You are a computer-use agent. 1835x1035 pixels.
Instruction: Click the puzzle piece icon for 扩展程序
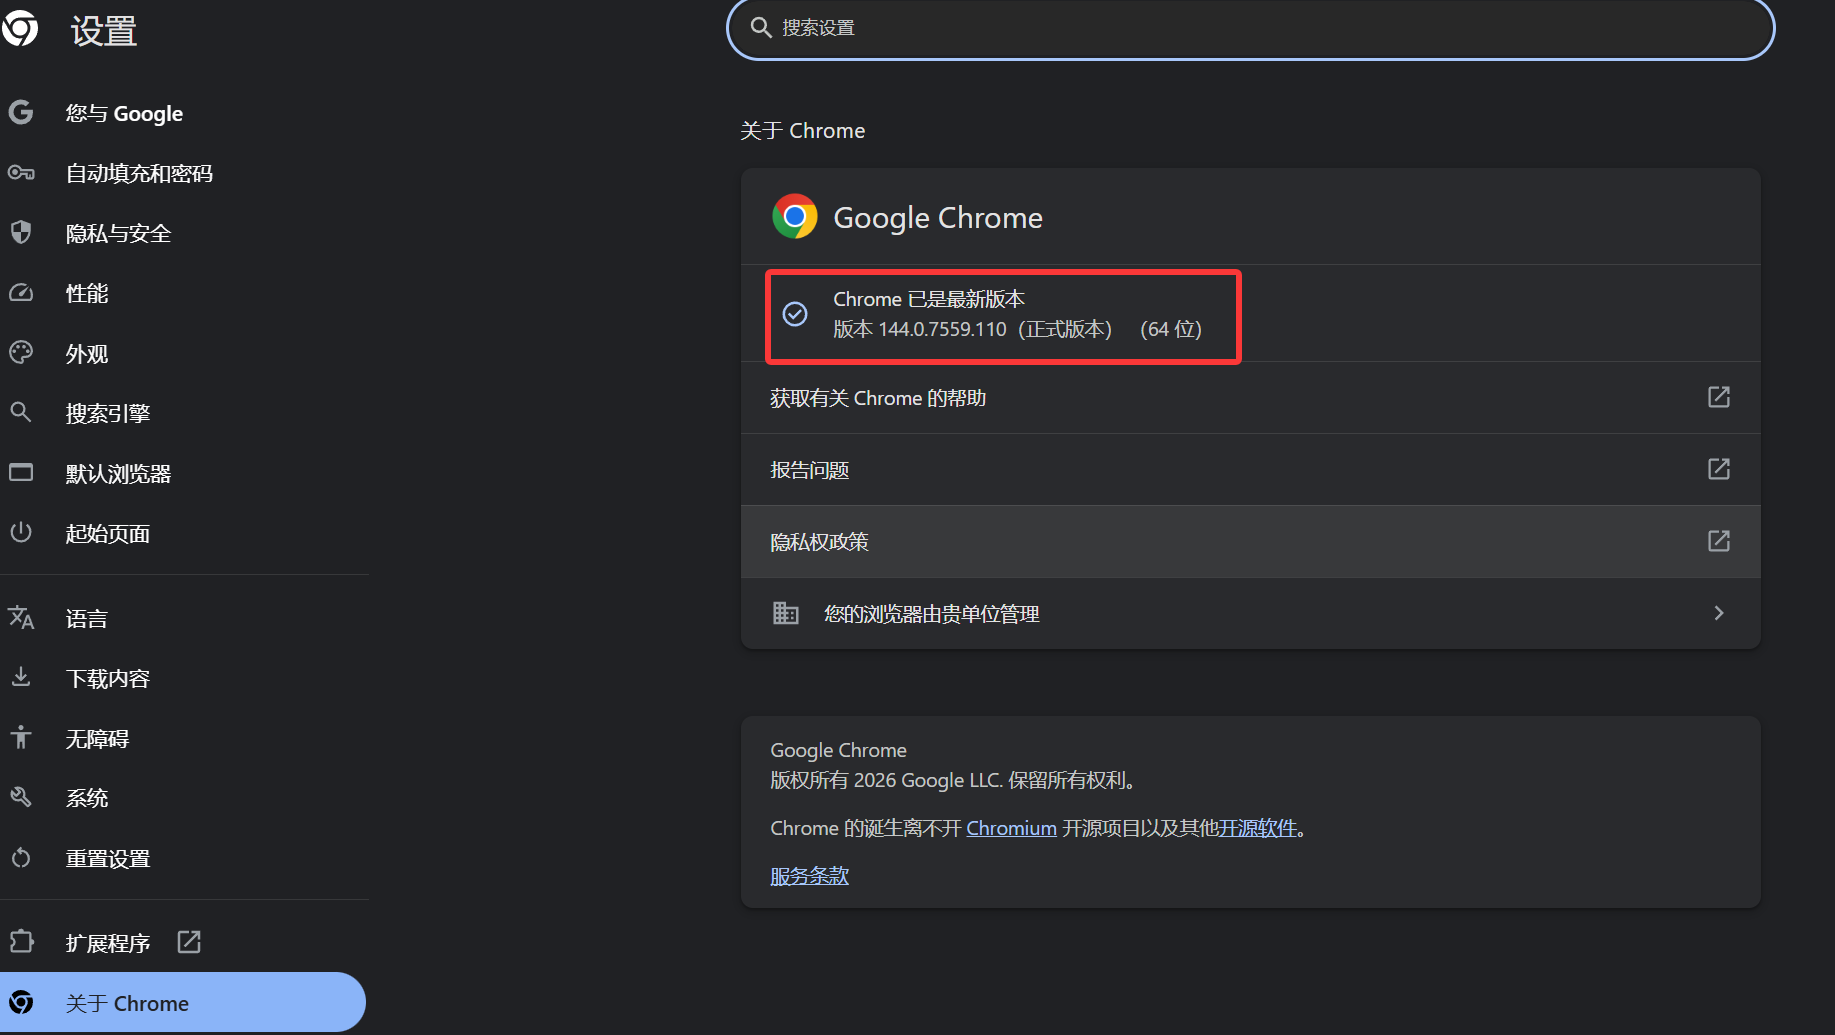[x=21, y=942]
